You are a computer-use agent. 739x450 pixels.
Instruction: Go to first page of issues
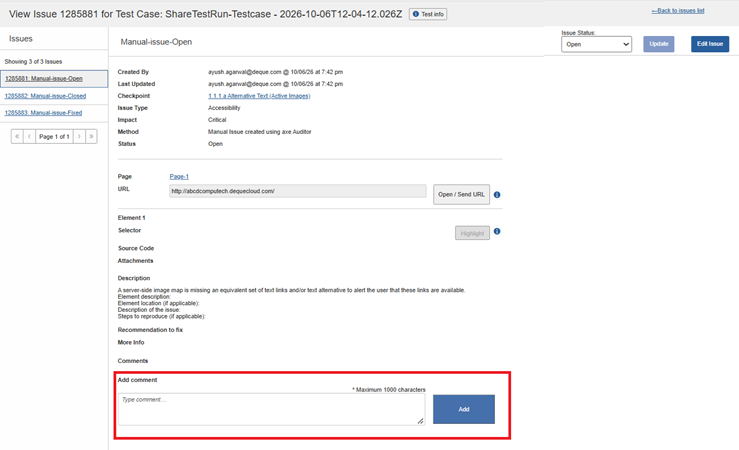(x=17, y=136)
